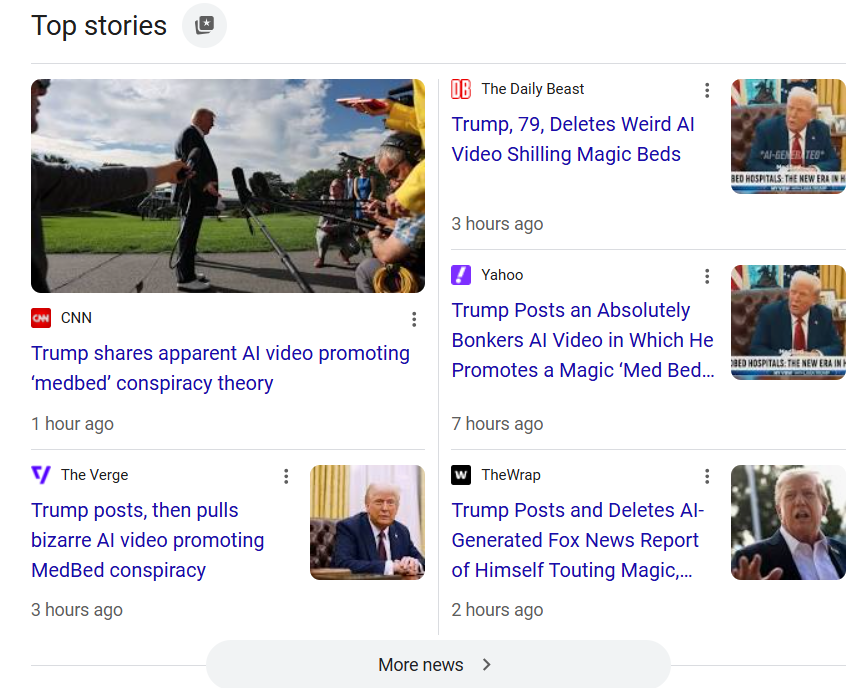
Task: Open more options for The Daily Beast story
Action: (707, 90)
